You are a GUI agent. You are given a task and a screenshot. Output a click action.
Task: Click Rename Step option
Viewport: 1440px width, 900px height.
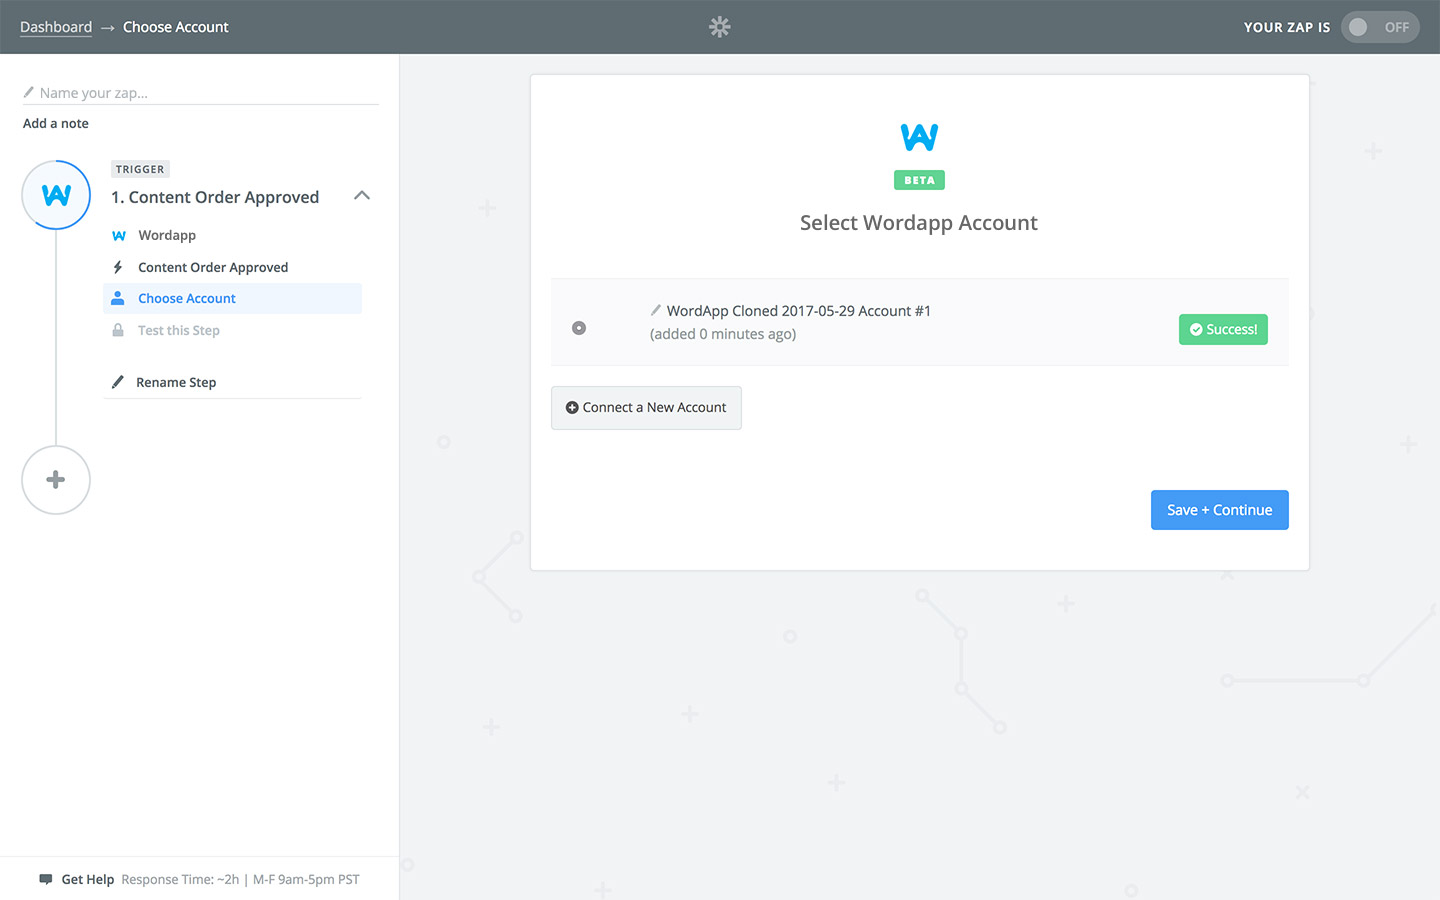pos(176,382)
